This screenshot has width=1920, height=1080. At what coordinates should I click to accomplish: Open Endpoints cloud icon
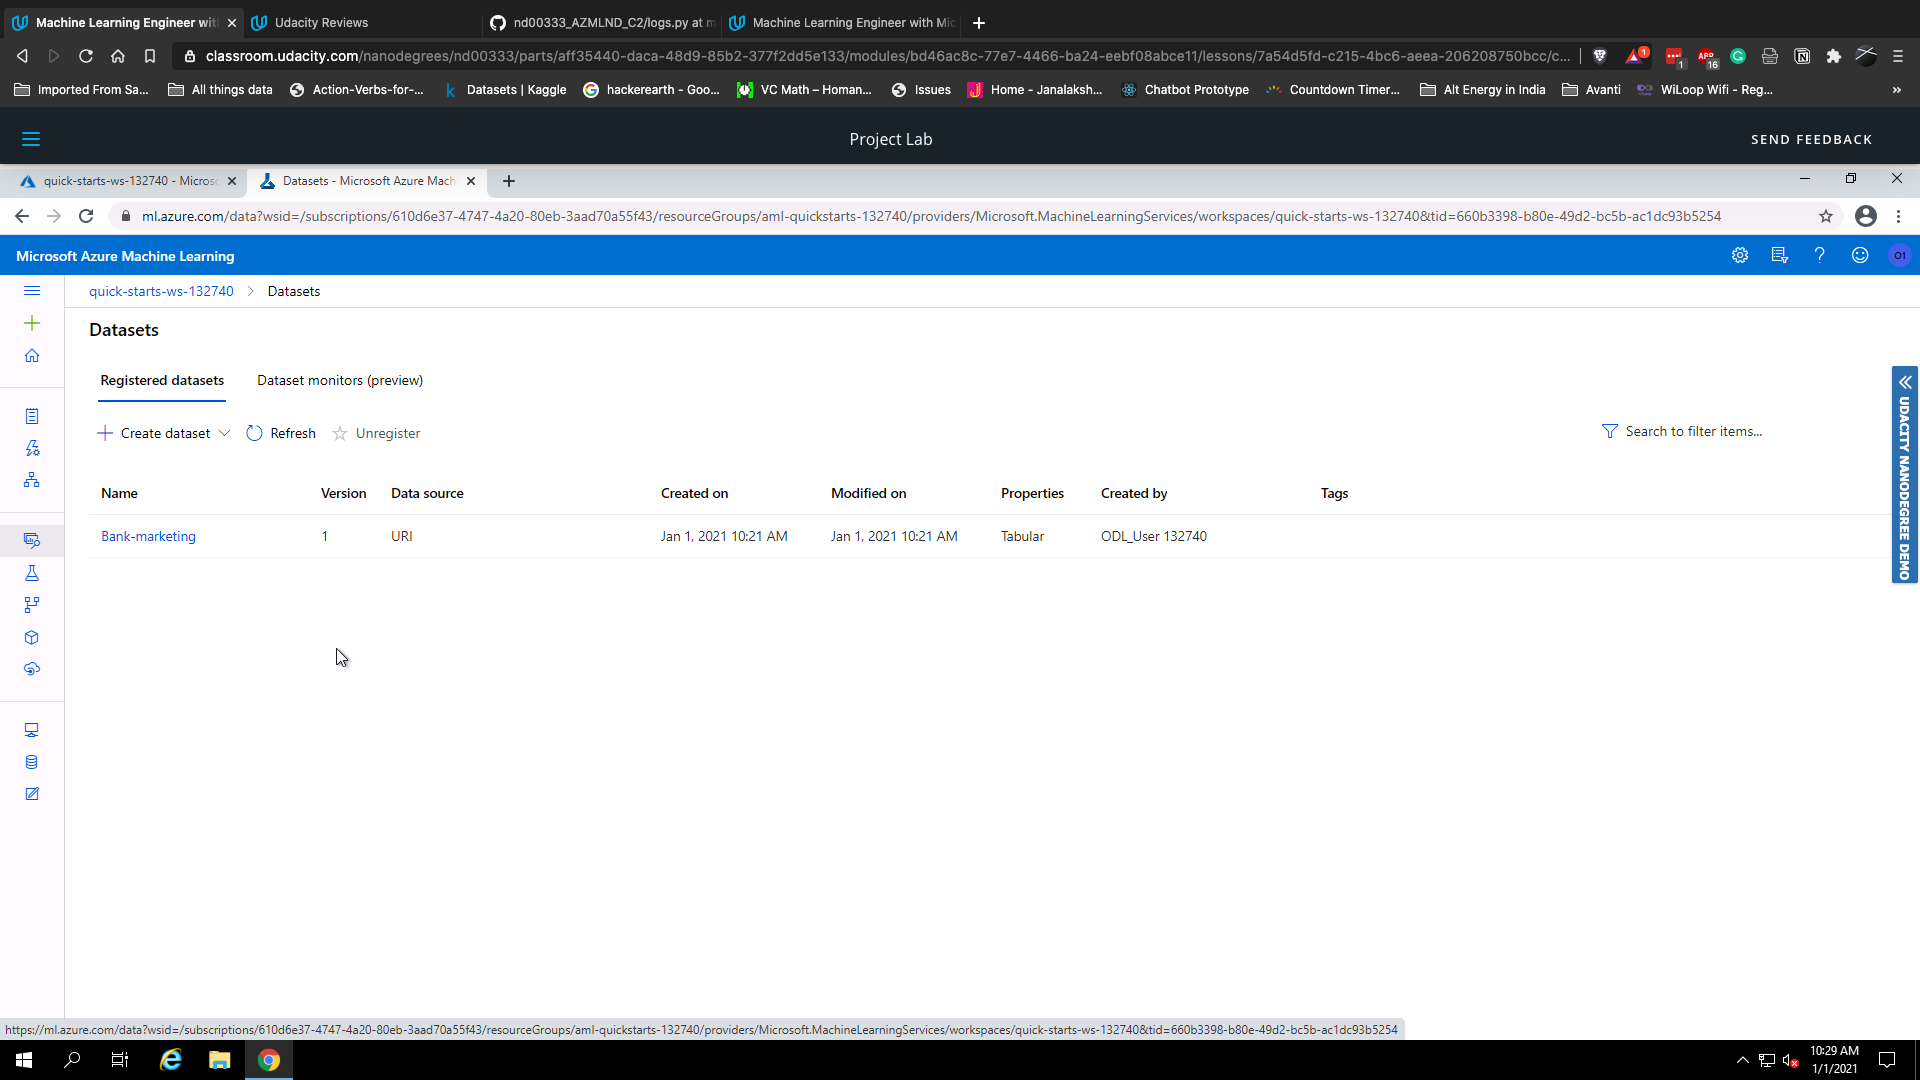click(32, 669)
